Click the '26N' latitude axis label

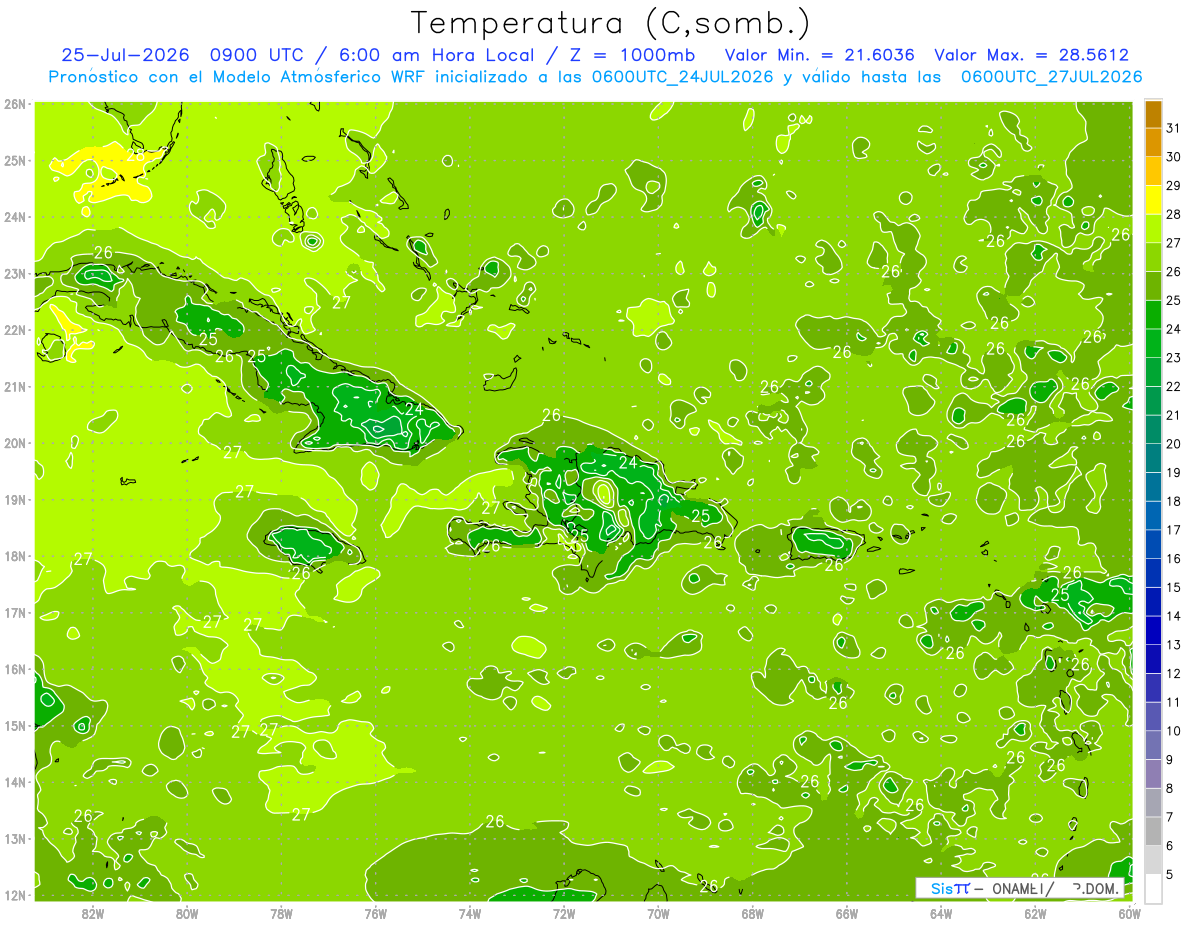click(x=15, y=104)
